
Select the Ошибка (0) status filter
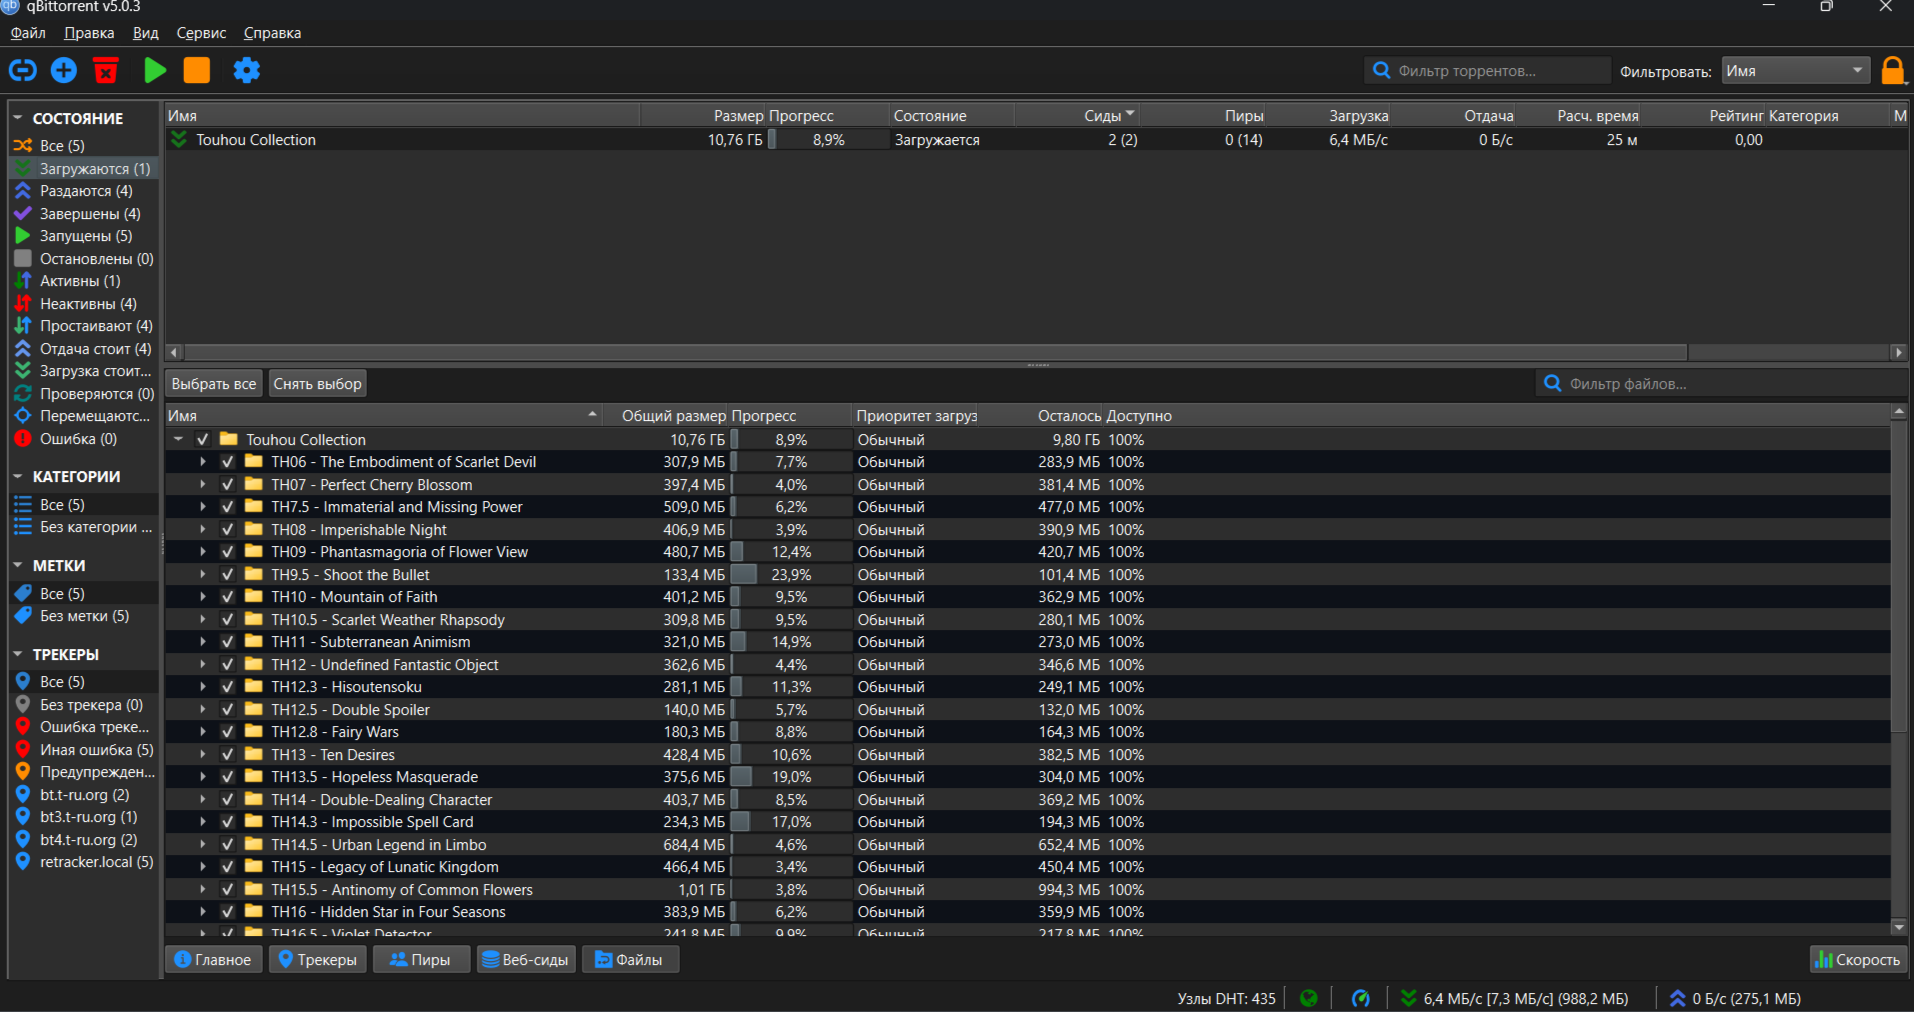click(84, 439)
